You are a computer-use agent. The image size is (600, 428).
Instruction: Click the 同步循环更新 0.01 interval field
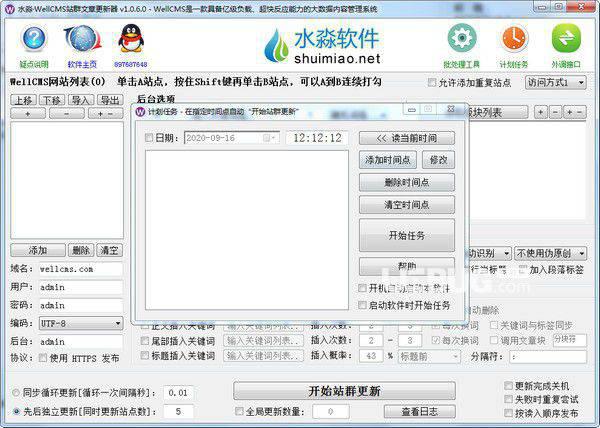tap(178, 393)
